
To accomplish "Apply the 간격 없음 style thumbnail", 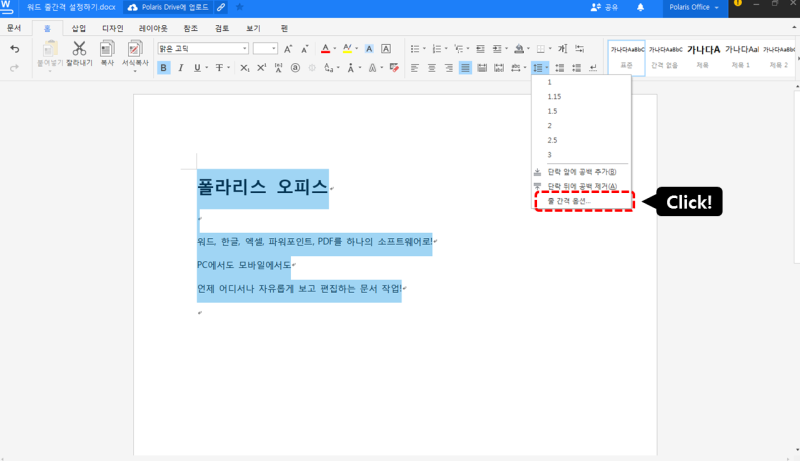I will click(665, 58).
